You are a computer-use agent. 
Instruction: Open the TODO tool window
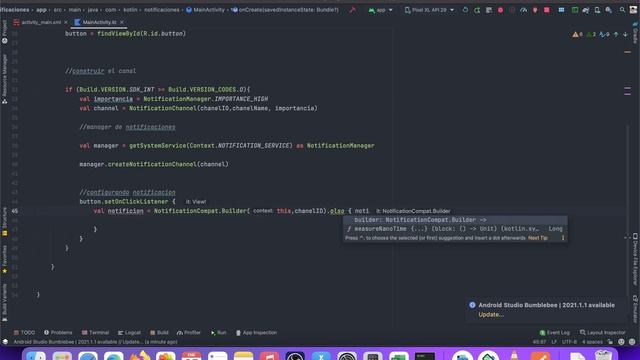tap(24, 333)
